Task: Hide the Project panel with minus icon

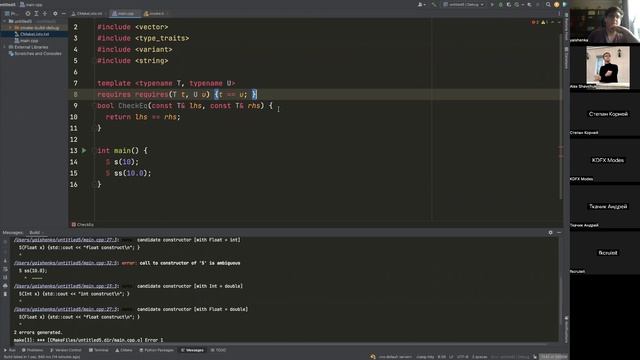Action: [x=64, y=13]
